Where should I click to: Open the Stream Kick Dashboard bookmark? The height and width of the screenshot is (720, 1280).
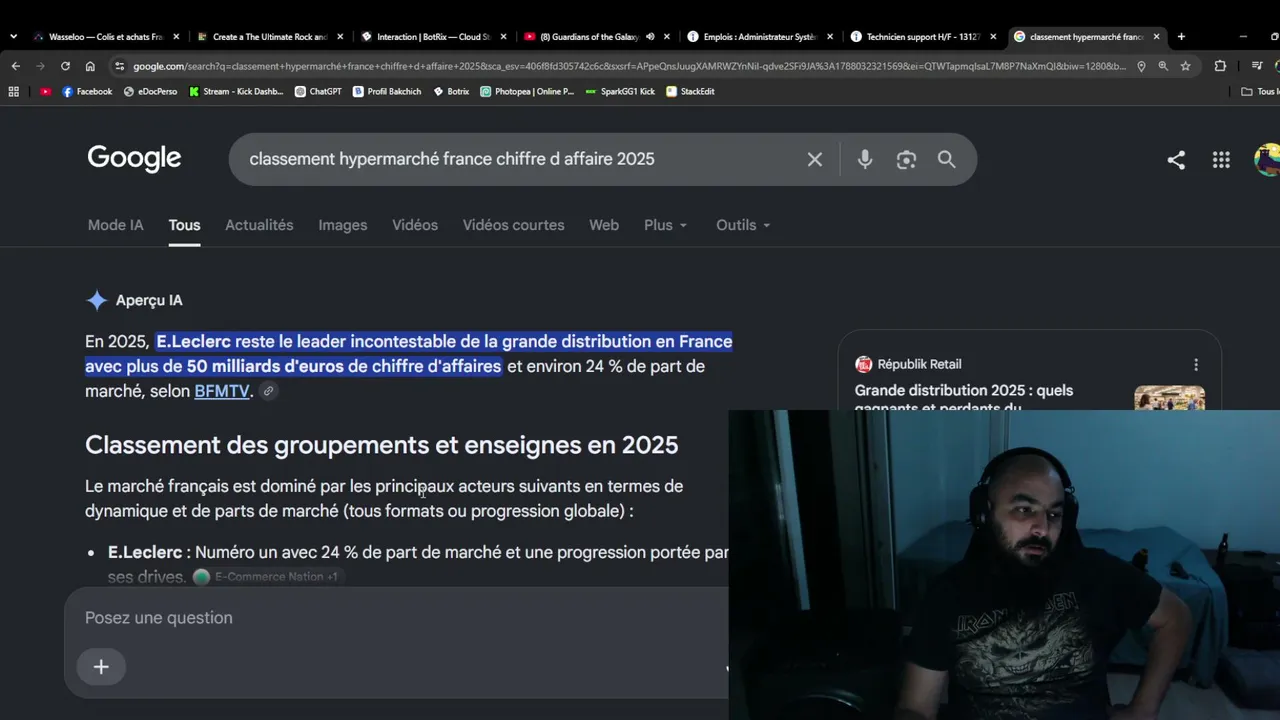click(x=236, y=91)
